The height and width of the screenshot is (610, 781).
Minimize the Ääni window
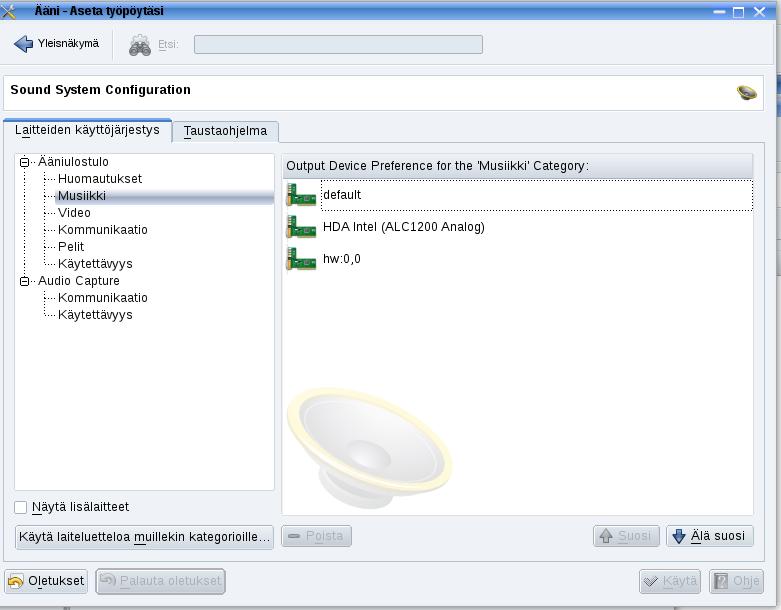(719, 11)
